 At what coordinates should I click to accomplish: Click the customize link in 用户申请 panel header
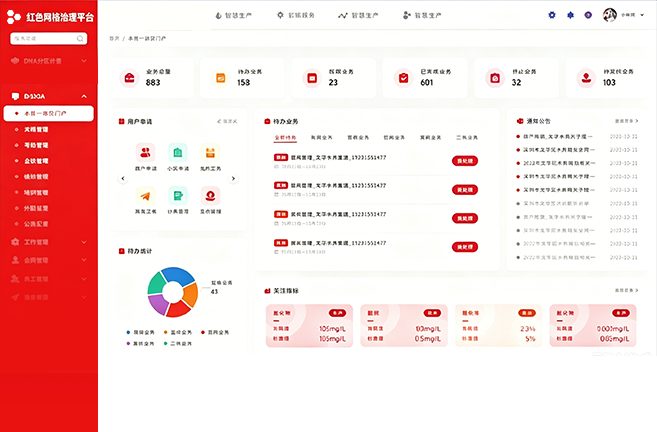[x=227, y=122]
